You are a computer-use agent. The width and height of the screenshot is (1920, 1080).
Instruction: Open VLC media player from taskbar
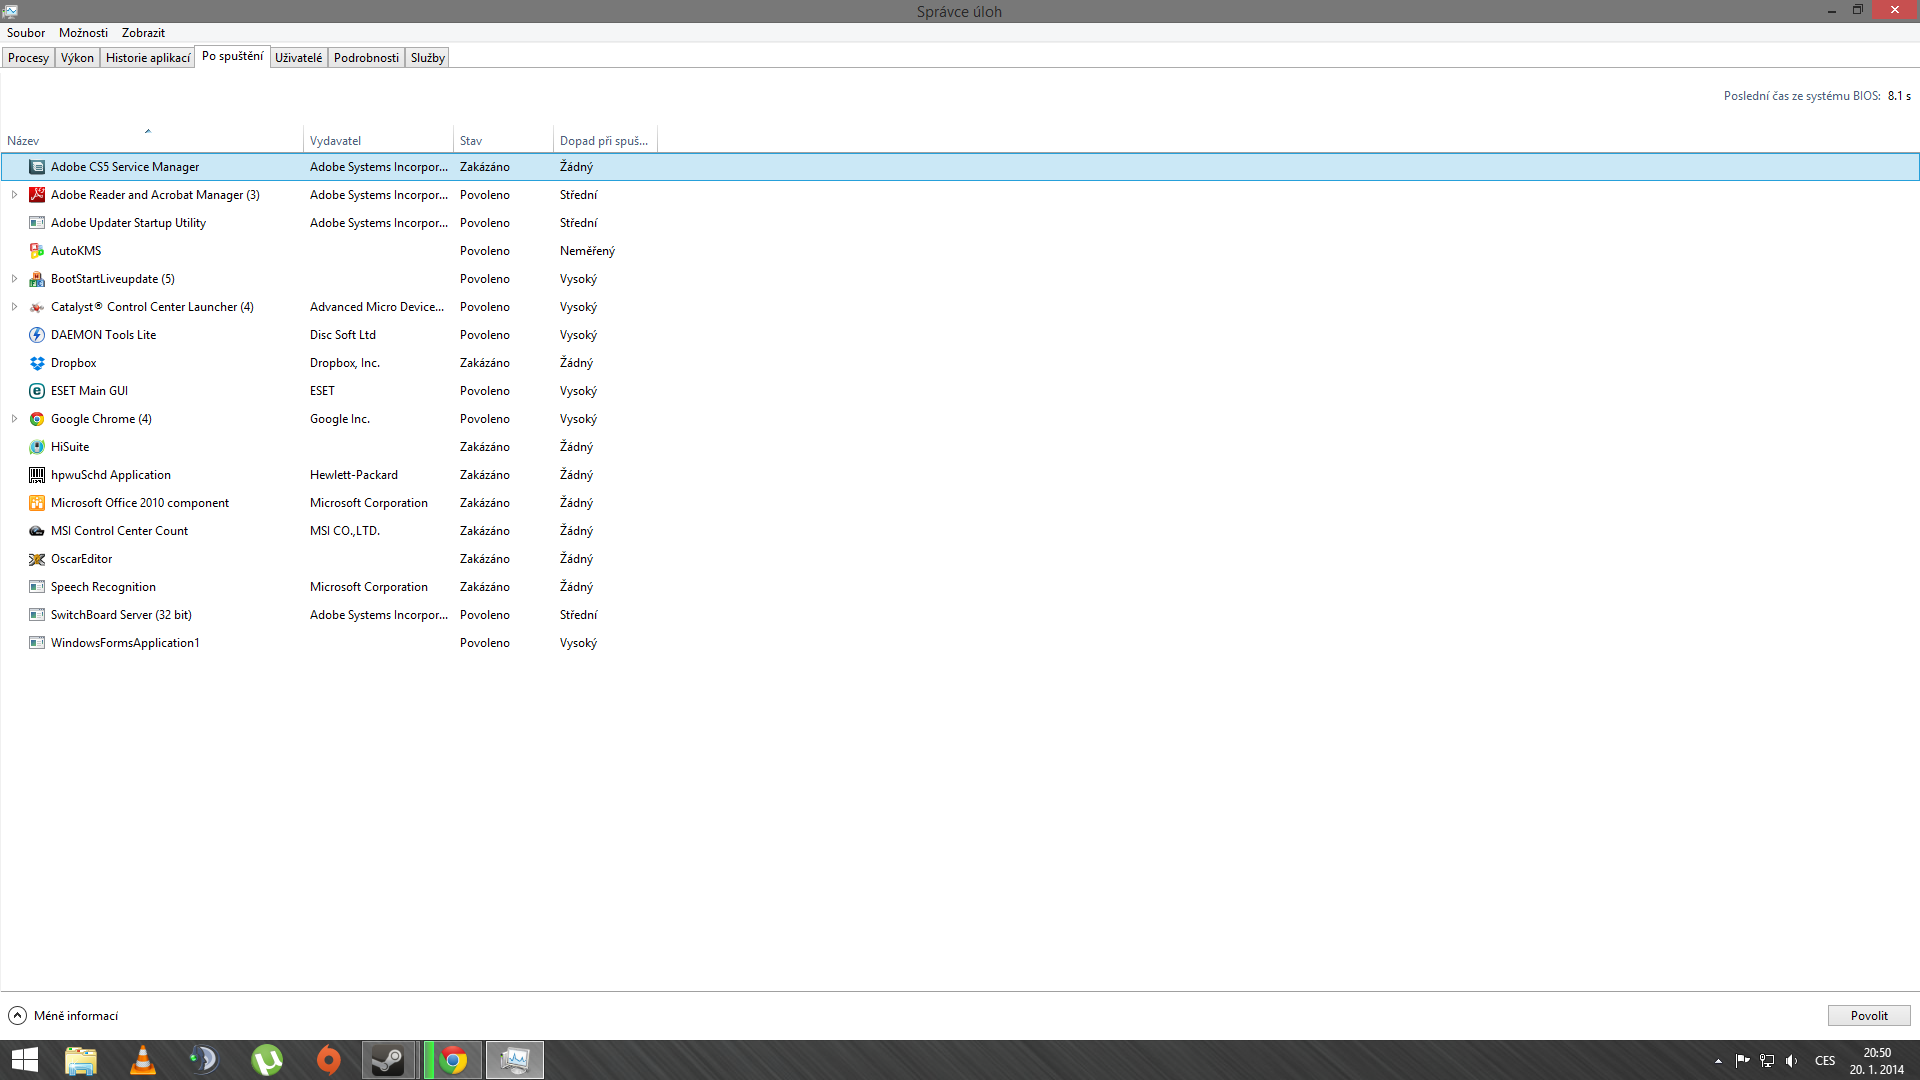pyautogui.click(x=143, y=1060)
